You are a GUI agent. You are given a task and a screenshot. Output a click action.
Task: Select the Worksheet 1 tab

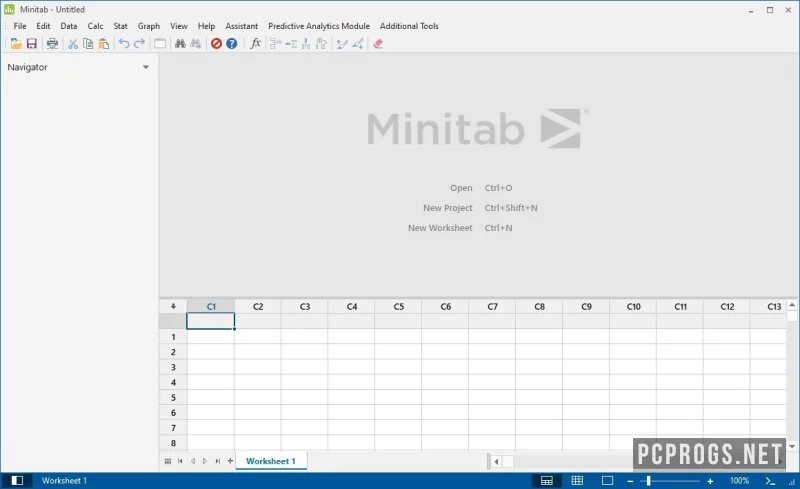pyautogui.click(x=271, y=461)
